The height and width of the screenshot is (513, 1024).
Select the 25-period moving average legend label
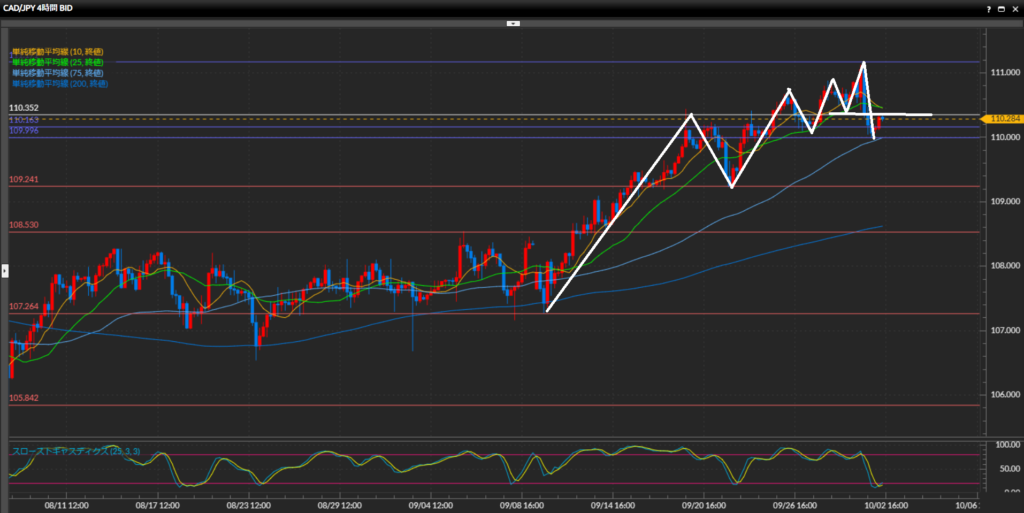(x=57, y=62)
